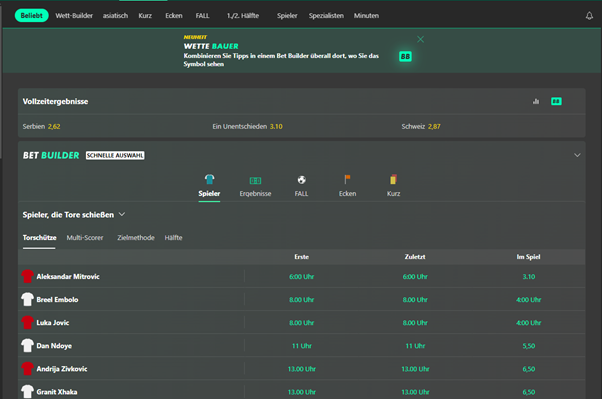
Task: Select the FALL football icon
Action: pos(301,180)
